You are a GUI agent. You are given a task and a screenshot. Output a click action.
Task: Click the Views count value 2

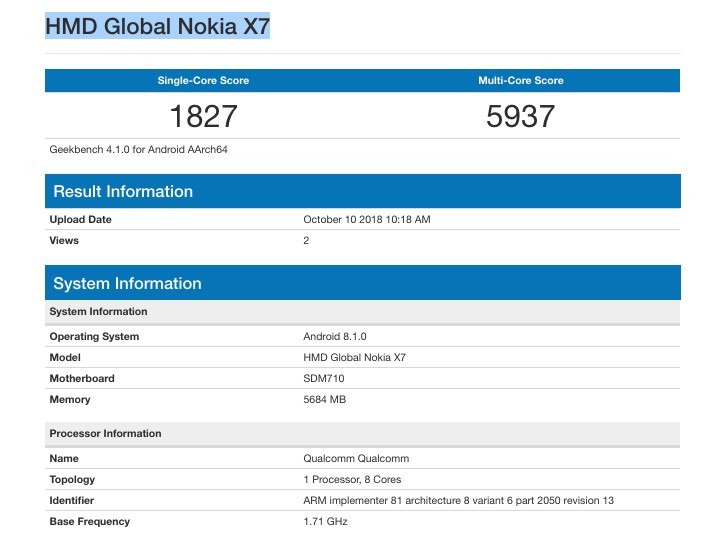tap(306, 241)
